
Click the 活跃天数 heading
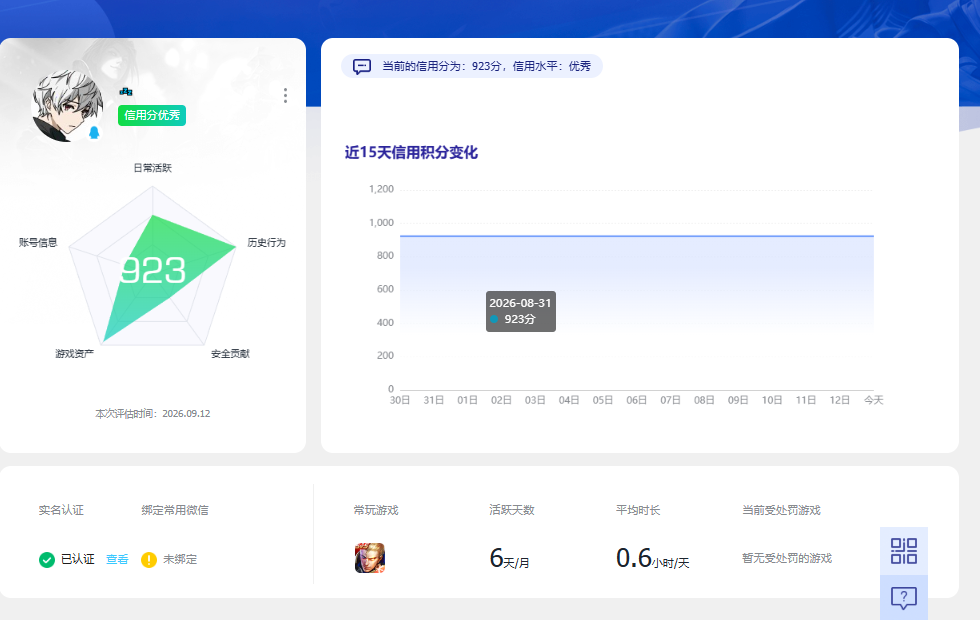pyautogui.click(x=512, y=510)
